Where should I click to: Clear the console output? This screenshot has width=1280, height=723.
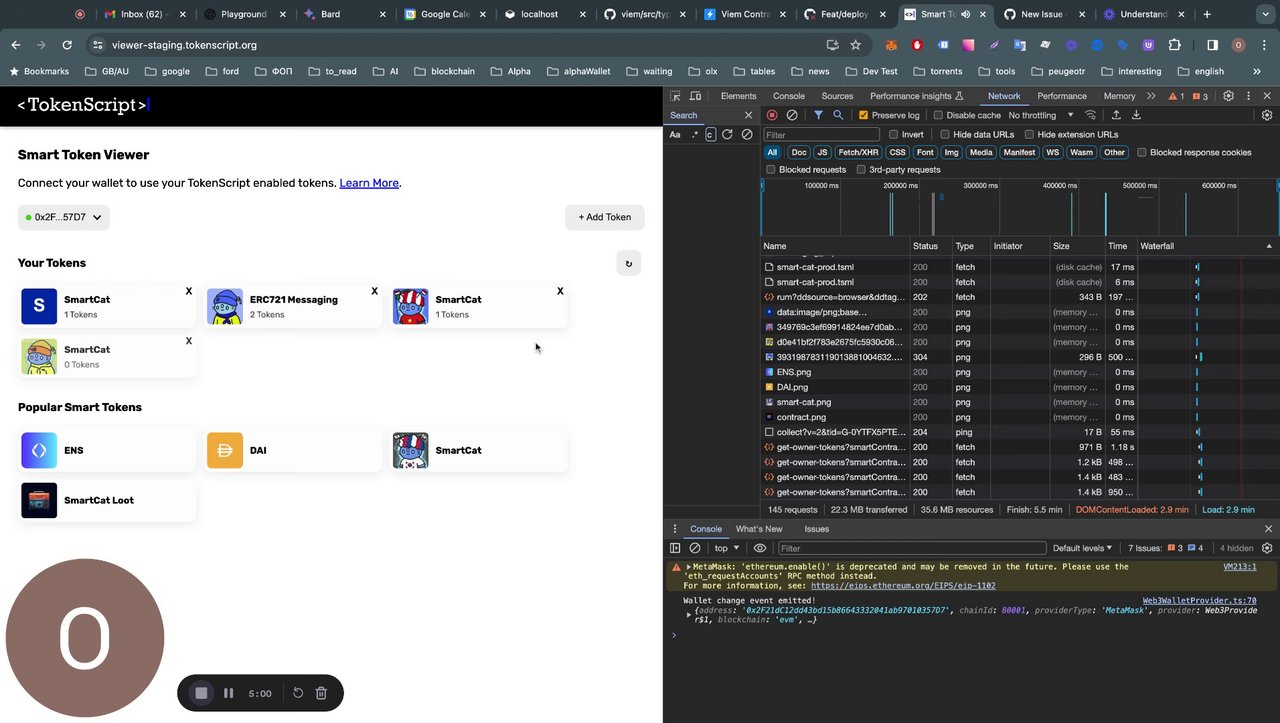click(x=695, y=548)
